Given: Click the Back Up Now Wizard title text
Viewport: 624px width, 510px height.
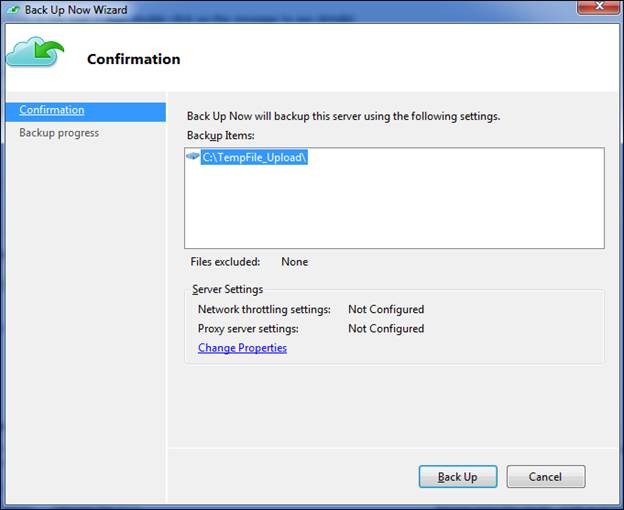Looking at the screenshot, I should point(75,9).
